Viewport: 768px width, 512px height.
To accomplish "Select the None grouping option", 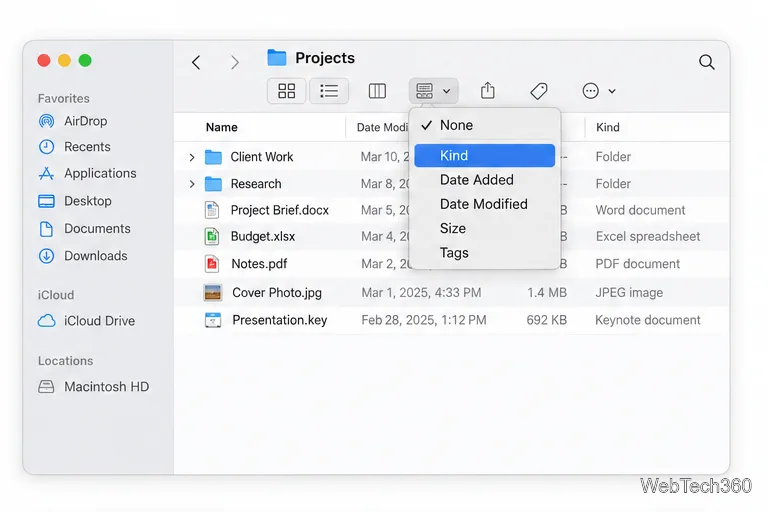I will point(484,125).
